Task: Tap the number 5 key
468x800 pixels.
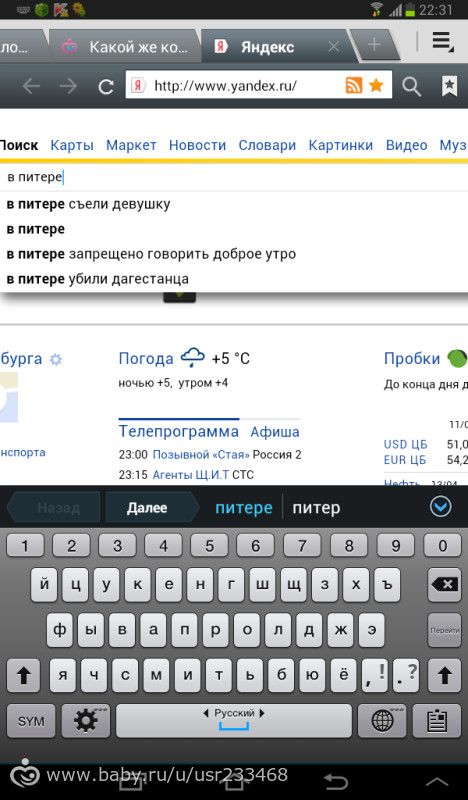Action: pos(209,546)
